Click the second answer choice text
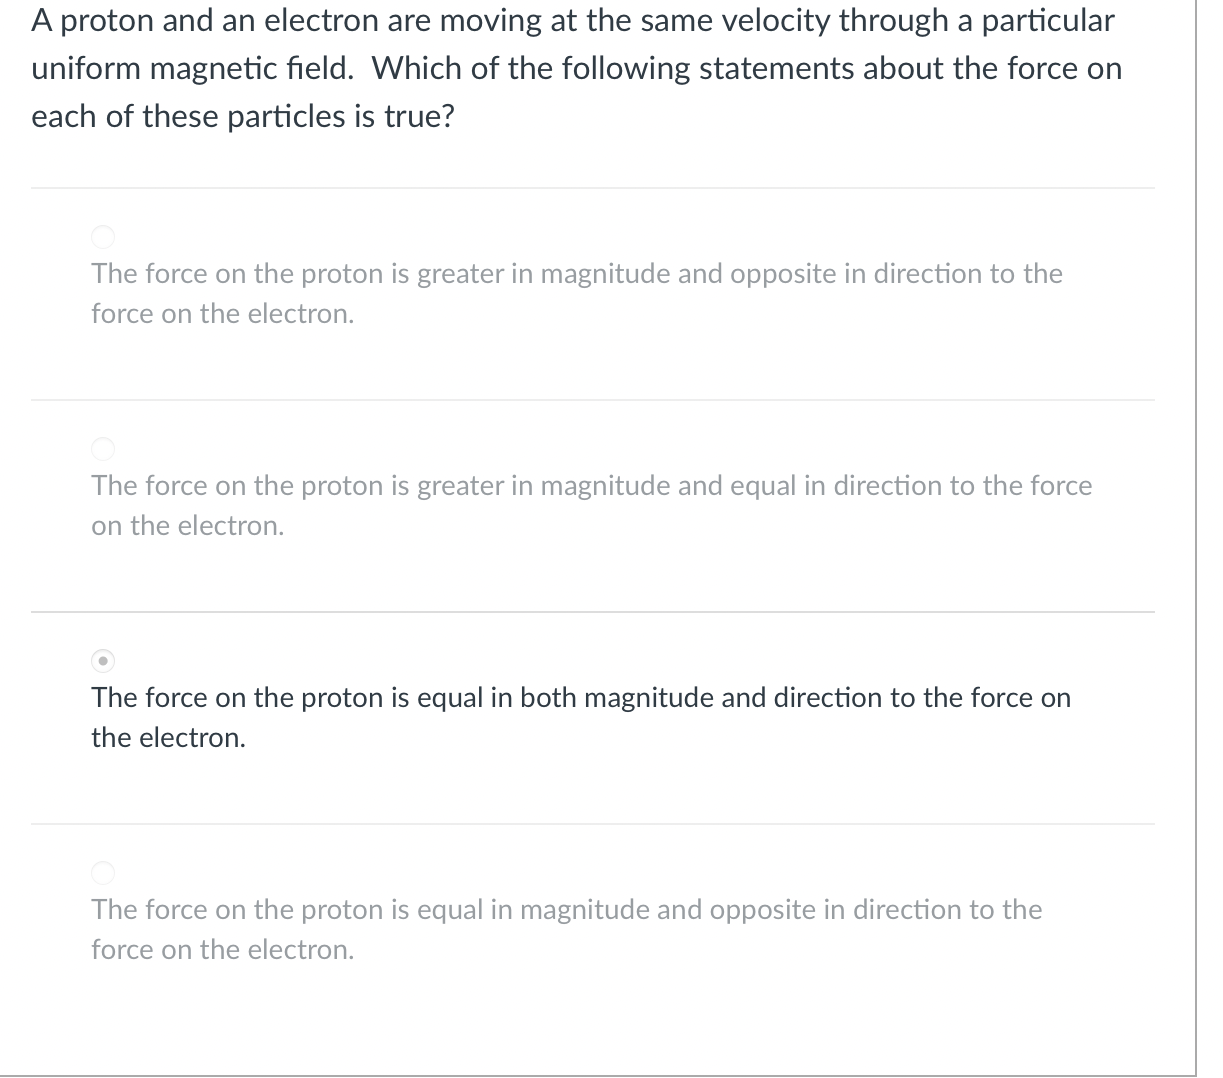The image size is (1223, 1078). click(590, 505)
